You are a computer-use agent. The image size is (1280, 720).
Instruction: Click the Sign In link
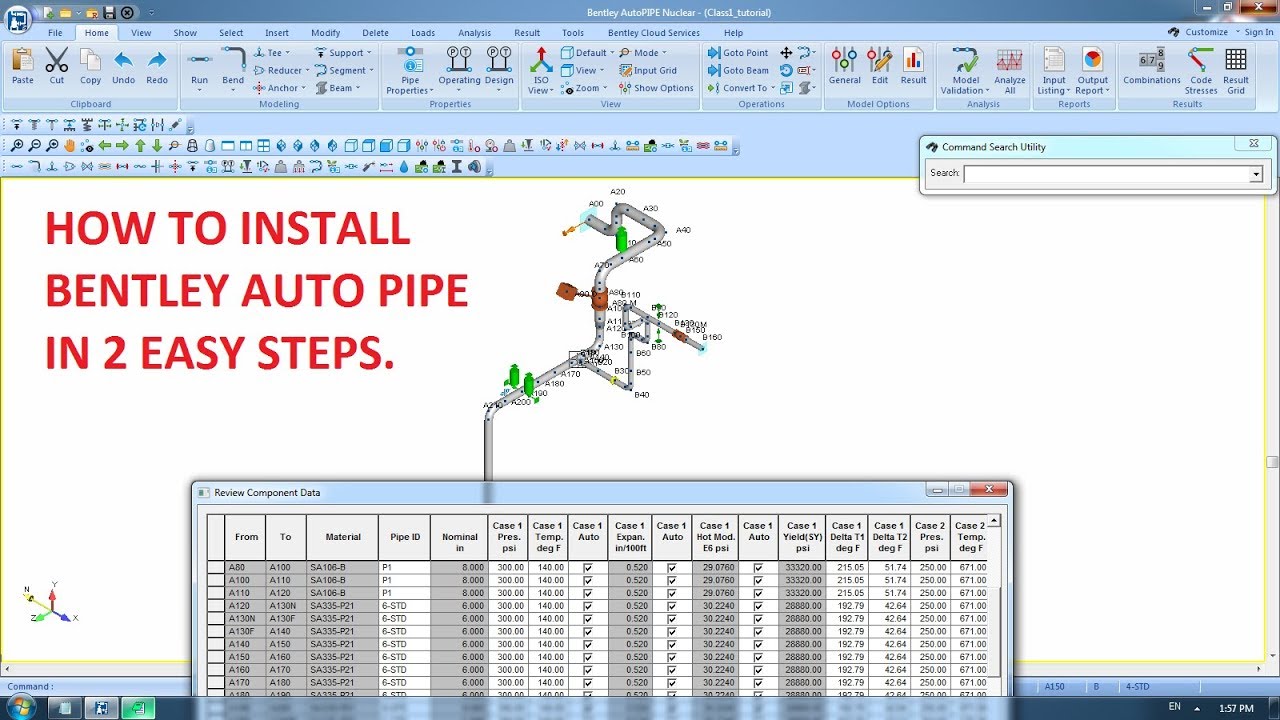pyautogui.click(x=1259, y=32)
